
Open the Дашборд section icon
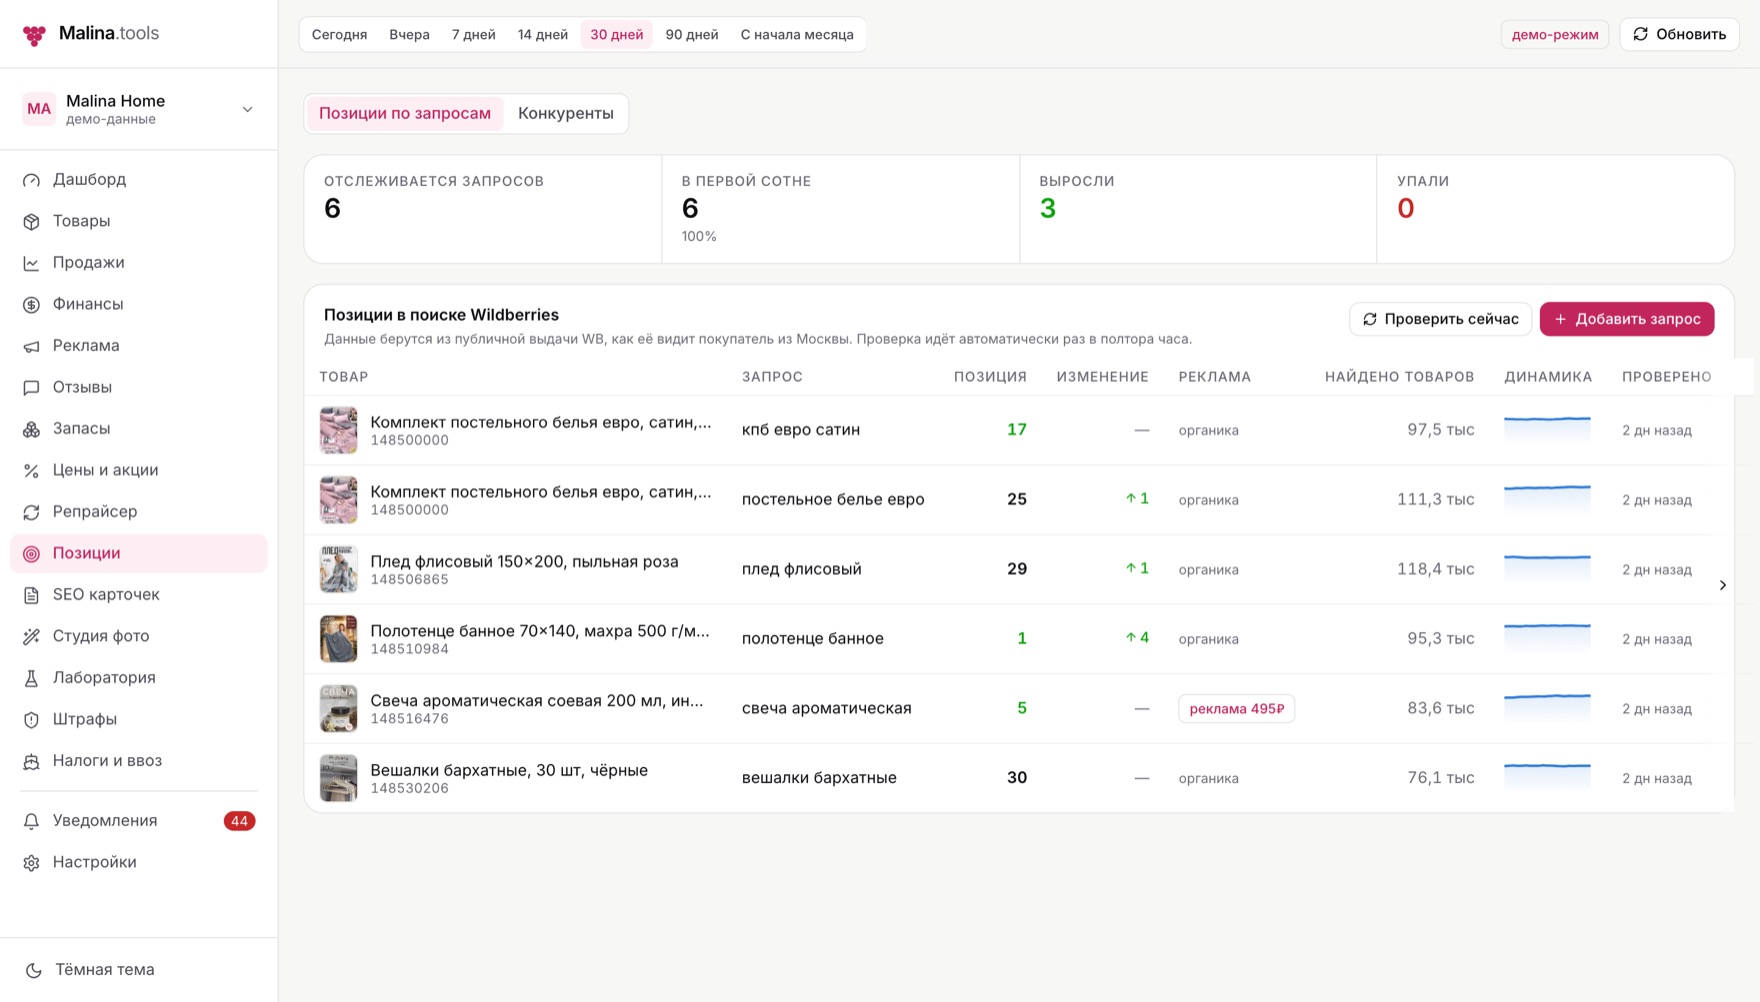pyautogui.click(x=32, y=180)
